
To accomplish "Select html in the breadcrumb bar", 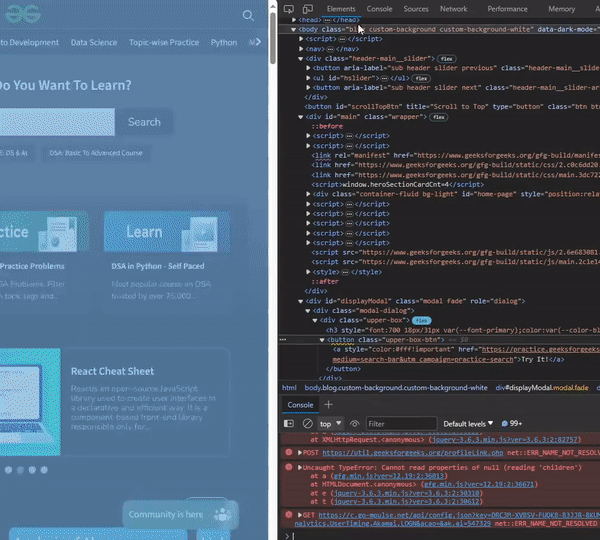I will click(x=289, y=388).
